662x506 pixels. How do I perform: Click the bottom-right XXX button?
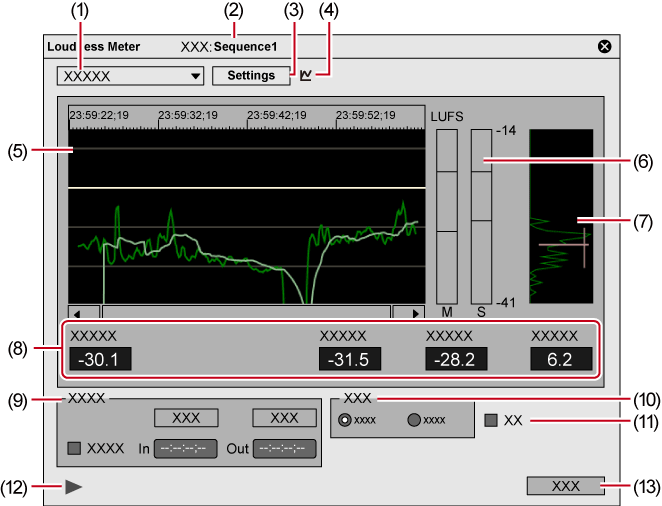click(x=566, y=486)
